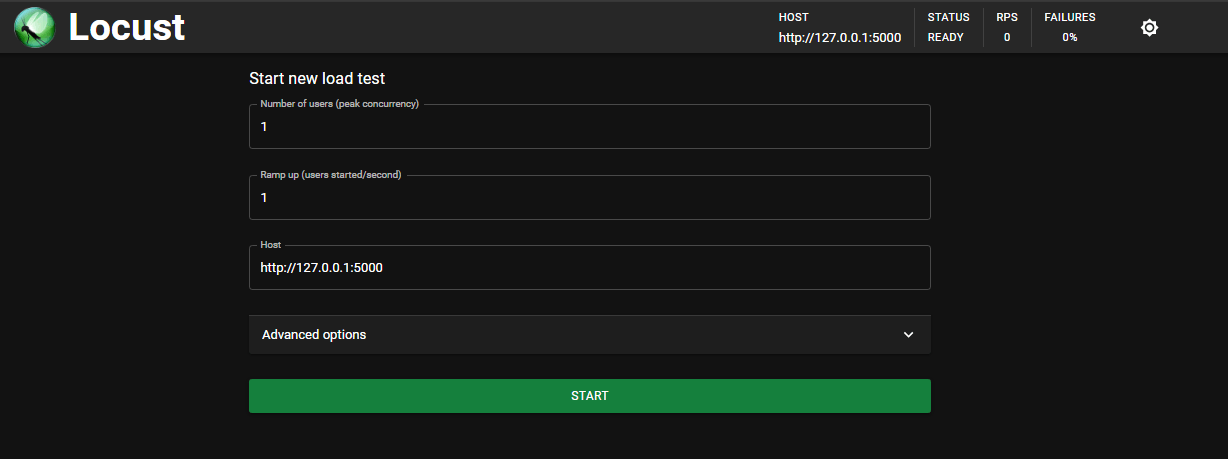The height and width of the screenshot is (459, 1228).
Task: Click into the Ramp up input field
Action: tap(589, 198)
